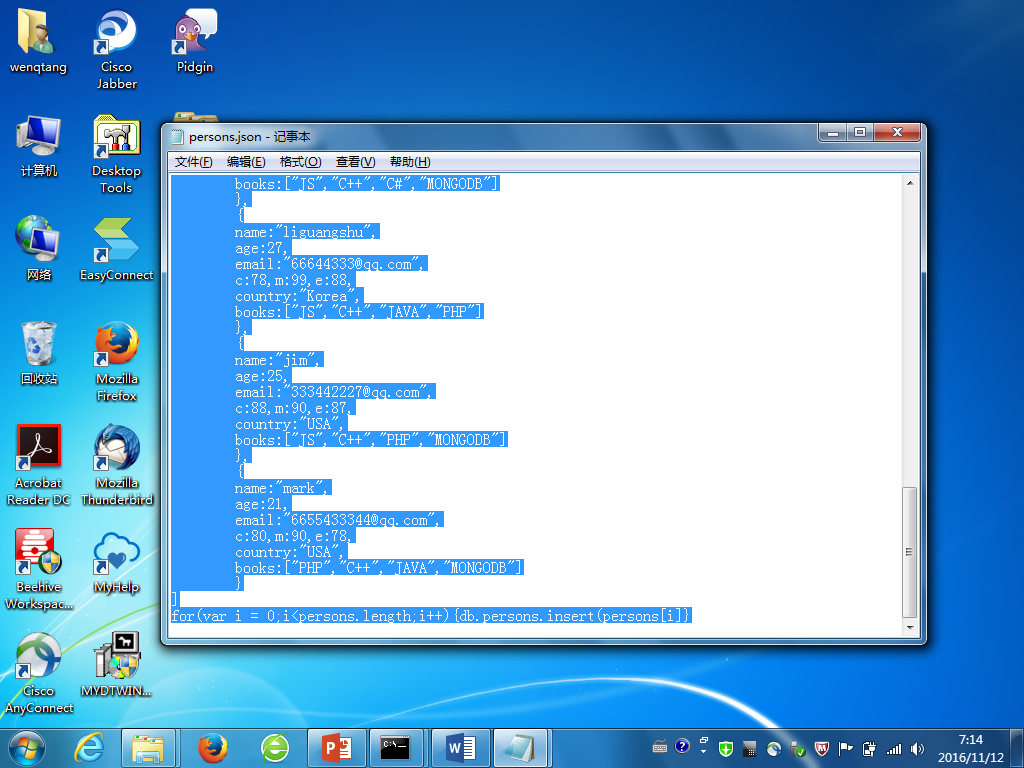Open the MyHelp desktop shortcut
Image resolution: width=1024 pixels, height=768 pixels.
click(x=116, y=562)
